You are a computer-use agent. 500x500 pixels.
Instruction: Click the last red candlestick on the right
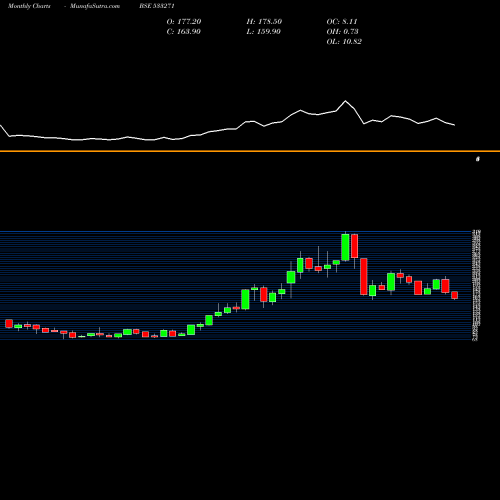454,295
